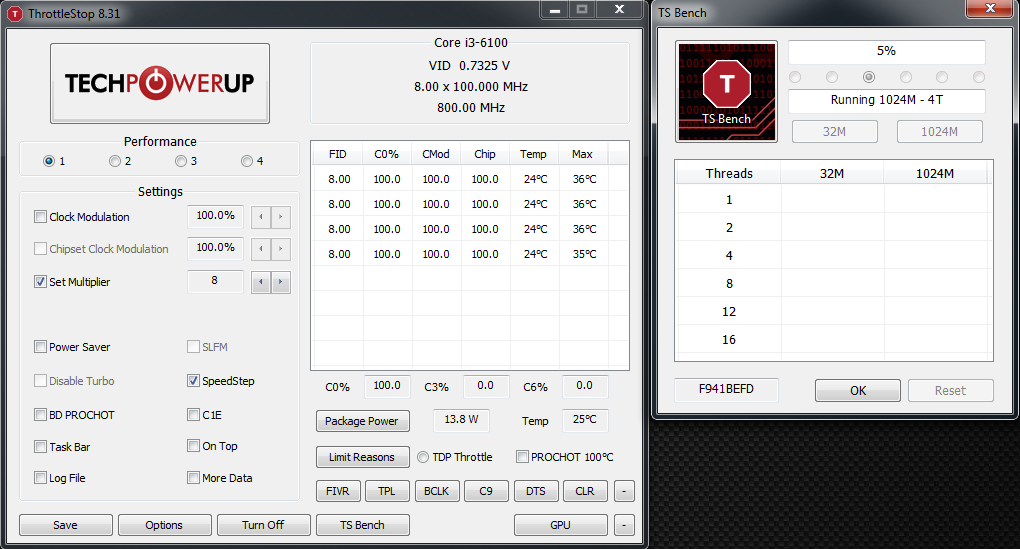This screenshot has width=1020, height=549.
Task: Click OK in the TS Bench window
Action: [x=858, y=390]
